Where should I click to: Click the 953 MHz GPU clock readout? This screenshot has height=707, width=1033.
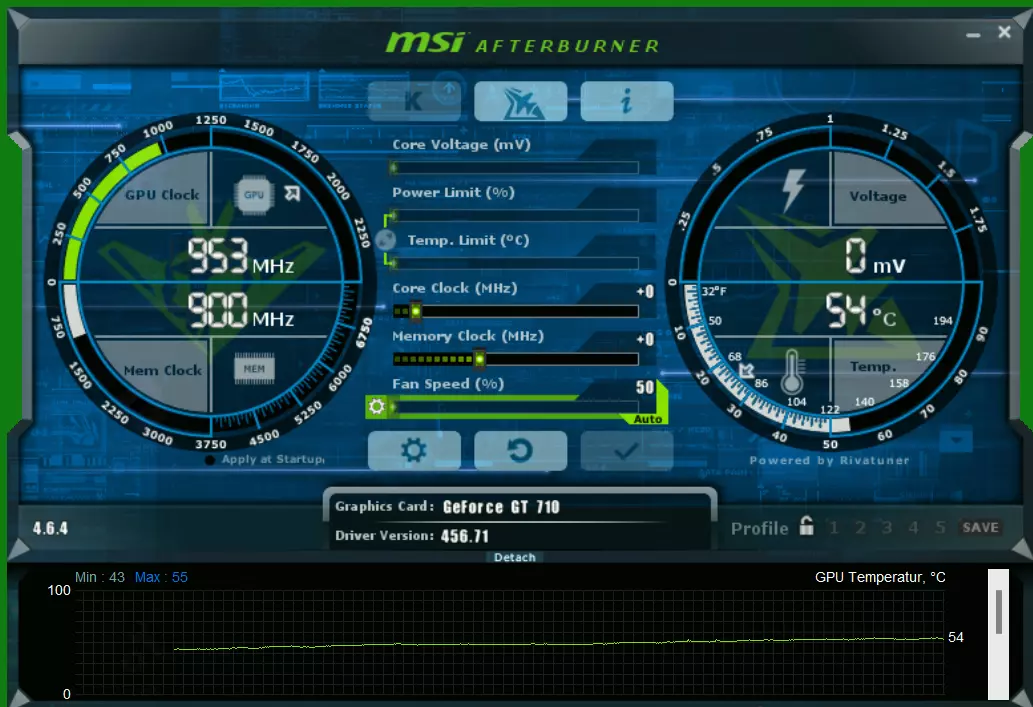[241, 256]
